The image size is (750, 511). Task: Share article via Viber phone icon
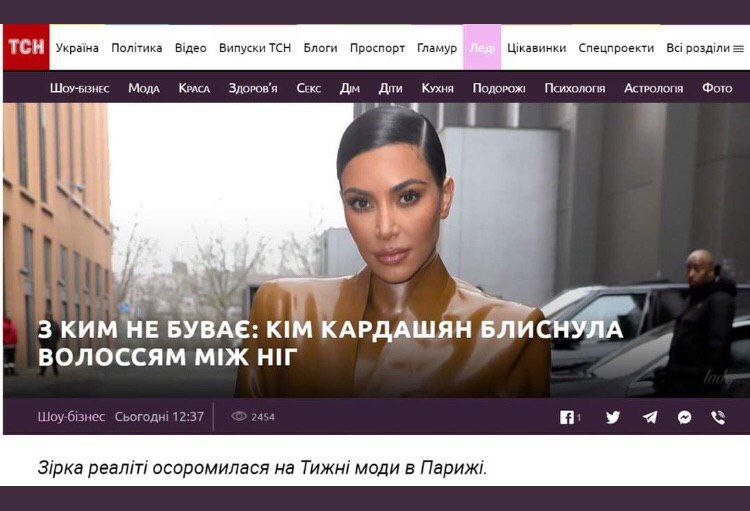point(718,417)
